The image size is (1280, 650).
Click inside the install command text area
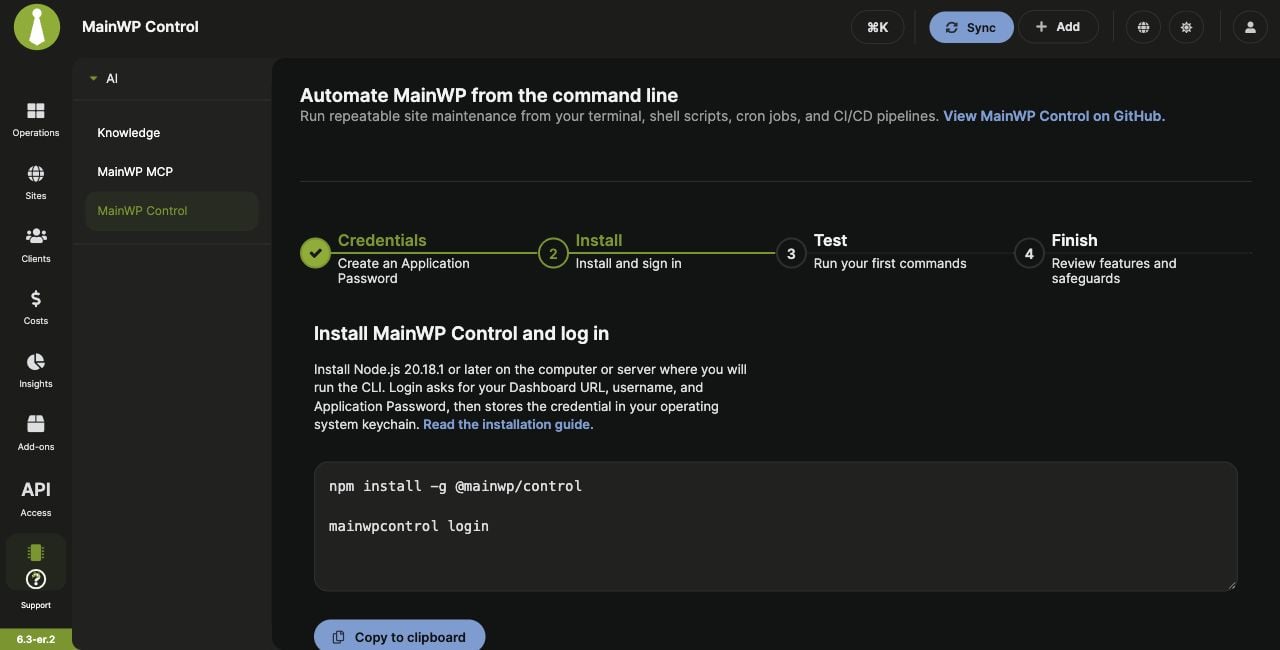tap(775, 526)
